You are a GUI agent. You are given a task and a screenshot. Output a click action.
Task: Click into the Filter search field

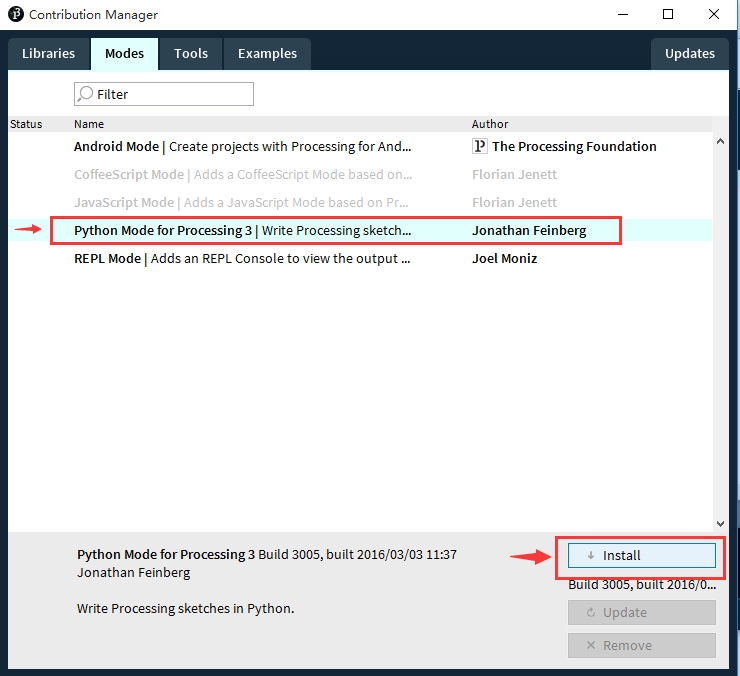[x=164, y=94]
